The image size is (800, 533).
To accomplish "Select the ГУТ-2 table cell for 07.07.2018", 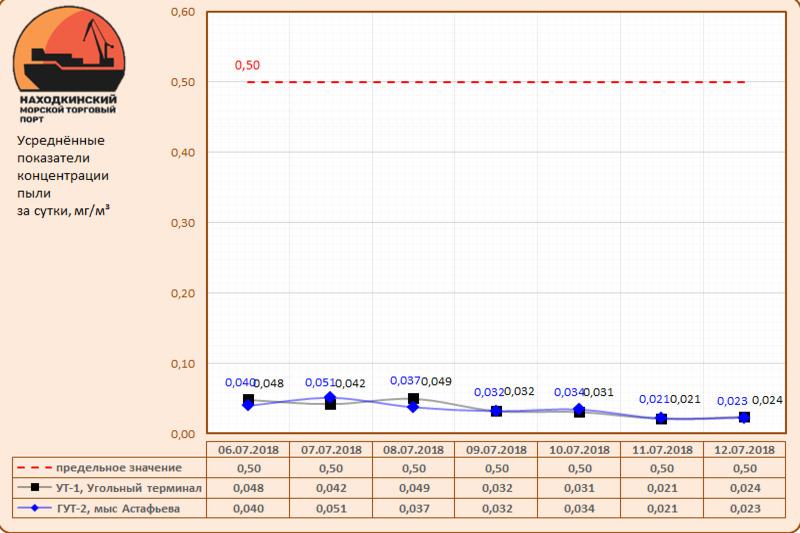I will click(330, 508).
